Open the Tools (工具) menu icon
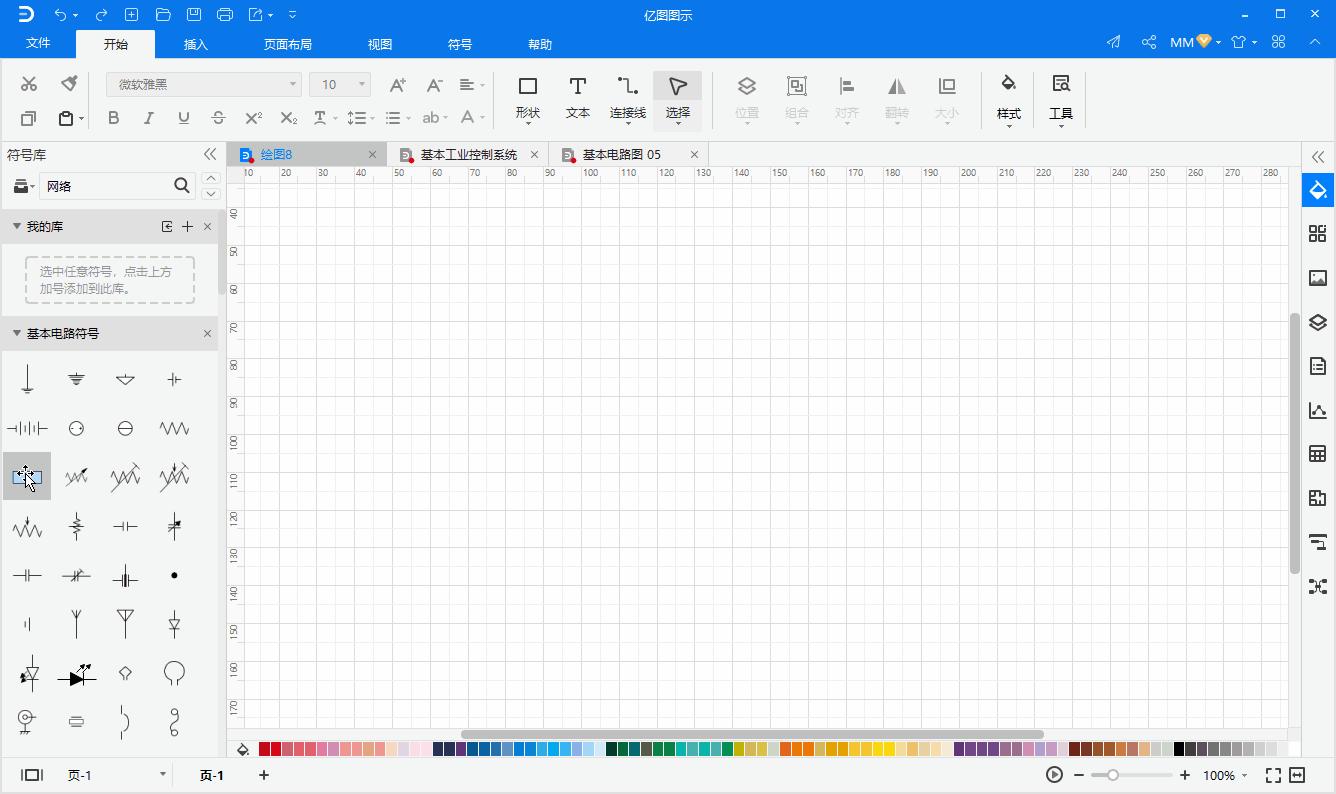This screenshot has width=1336, height=794. [1061, 99]
